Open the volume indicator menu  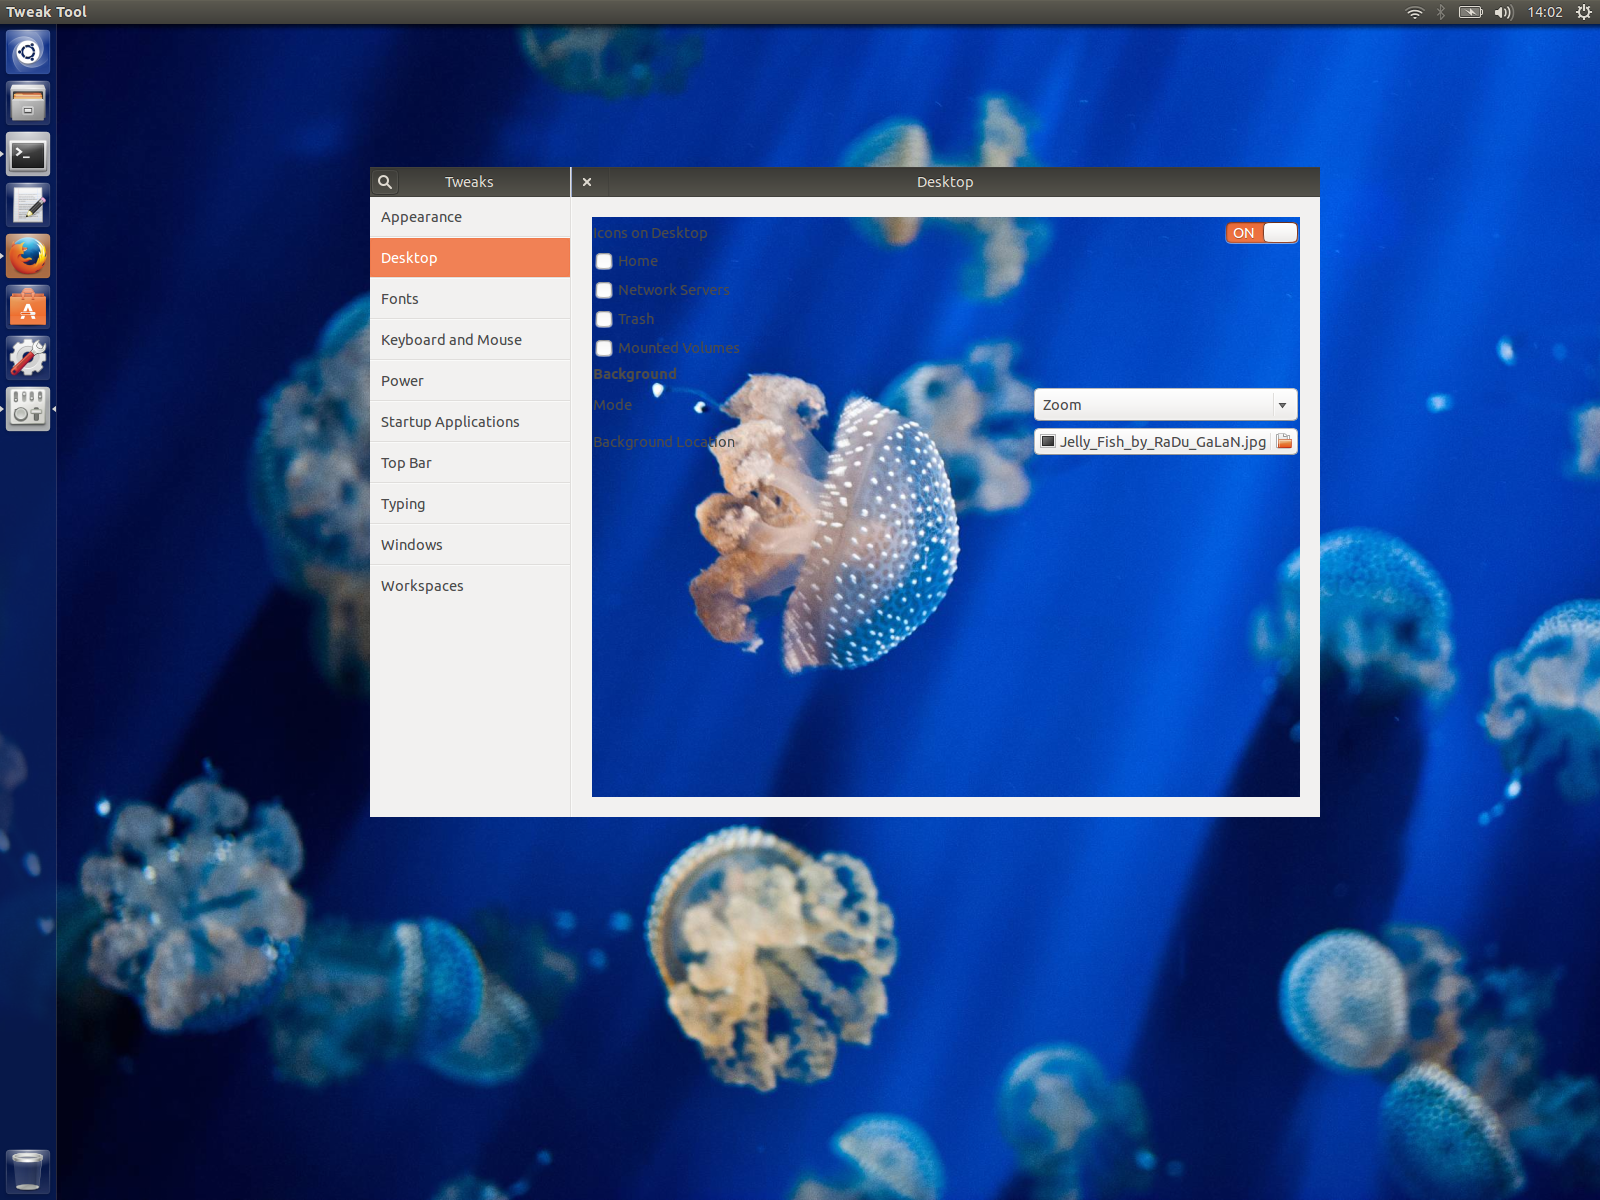(x=1503, y=12)
